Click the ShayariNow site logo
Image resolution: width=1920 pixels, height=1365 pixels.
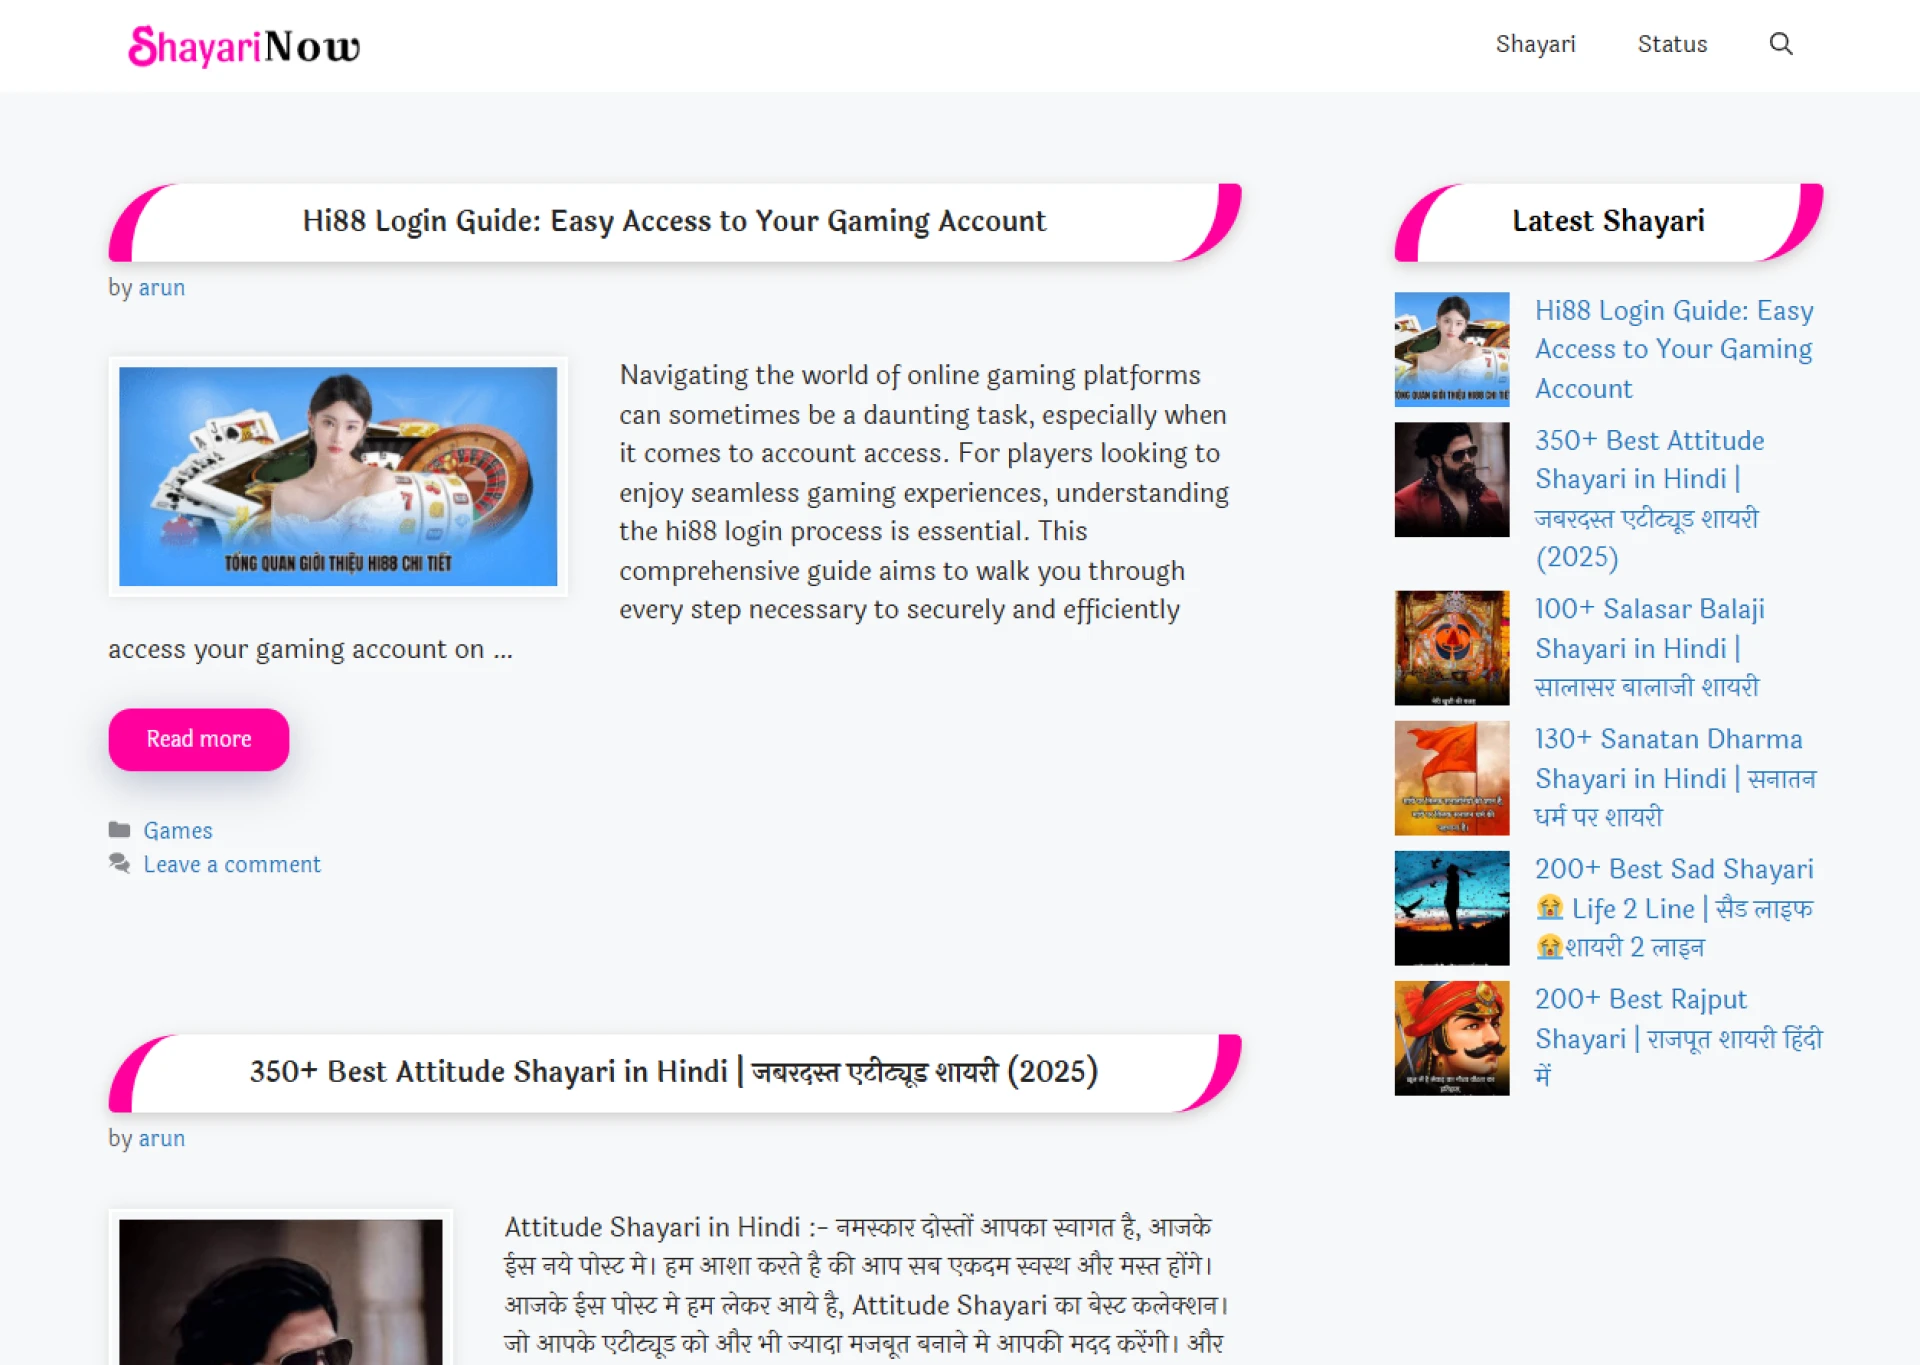tap(244, 46)
